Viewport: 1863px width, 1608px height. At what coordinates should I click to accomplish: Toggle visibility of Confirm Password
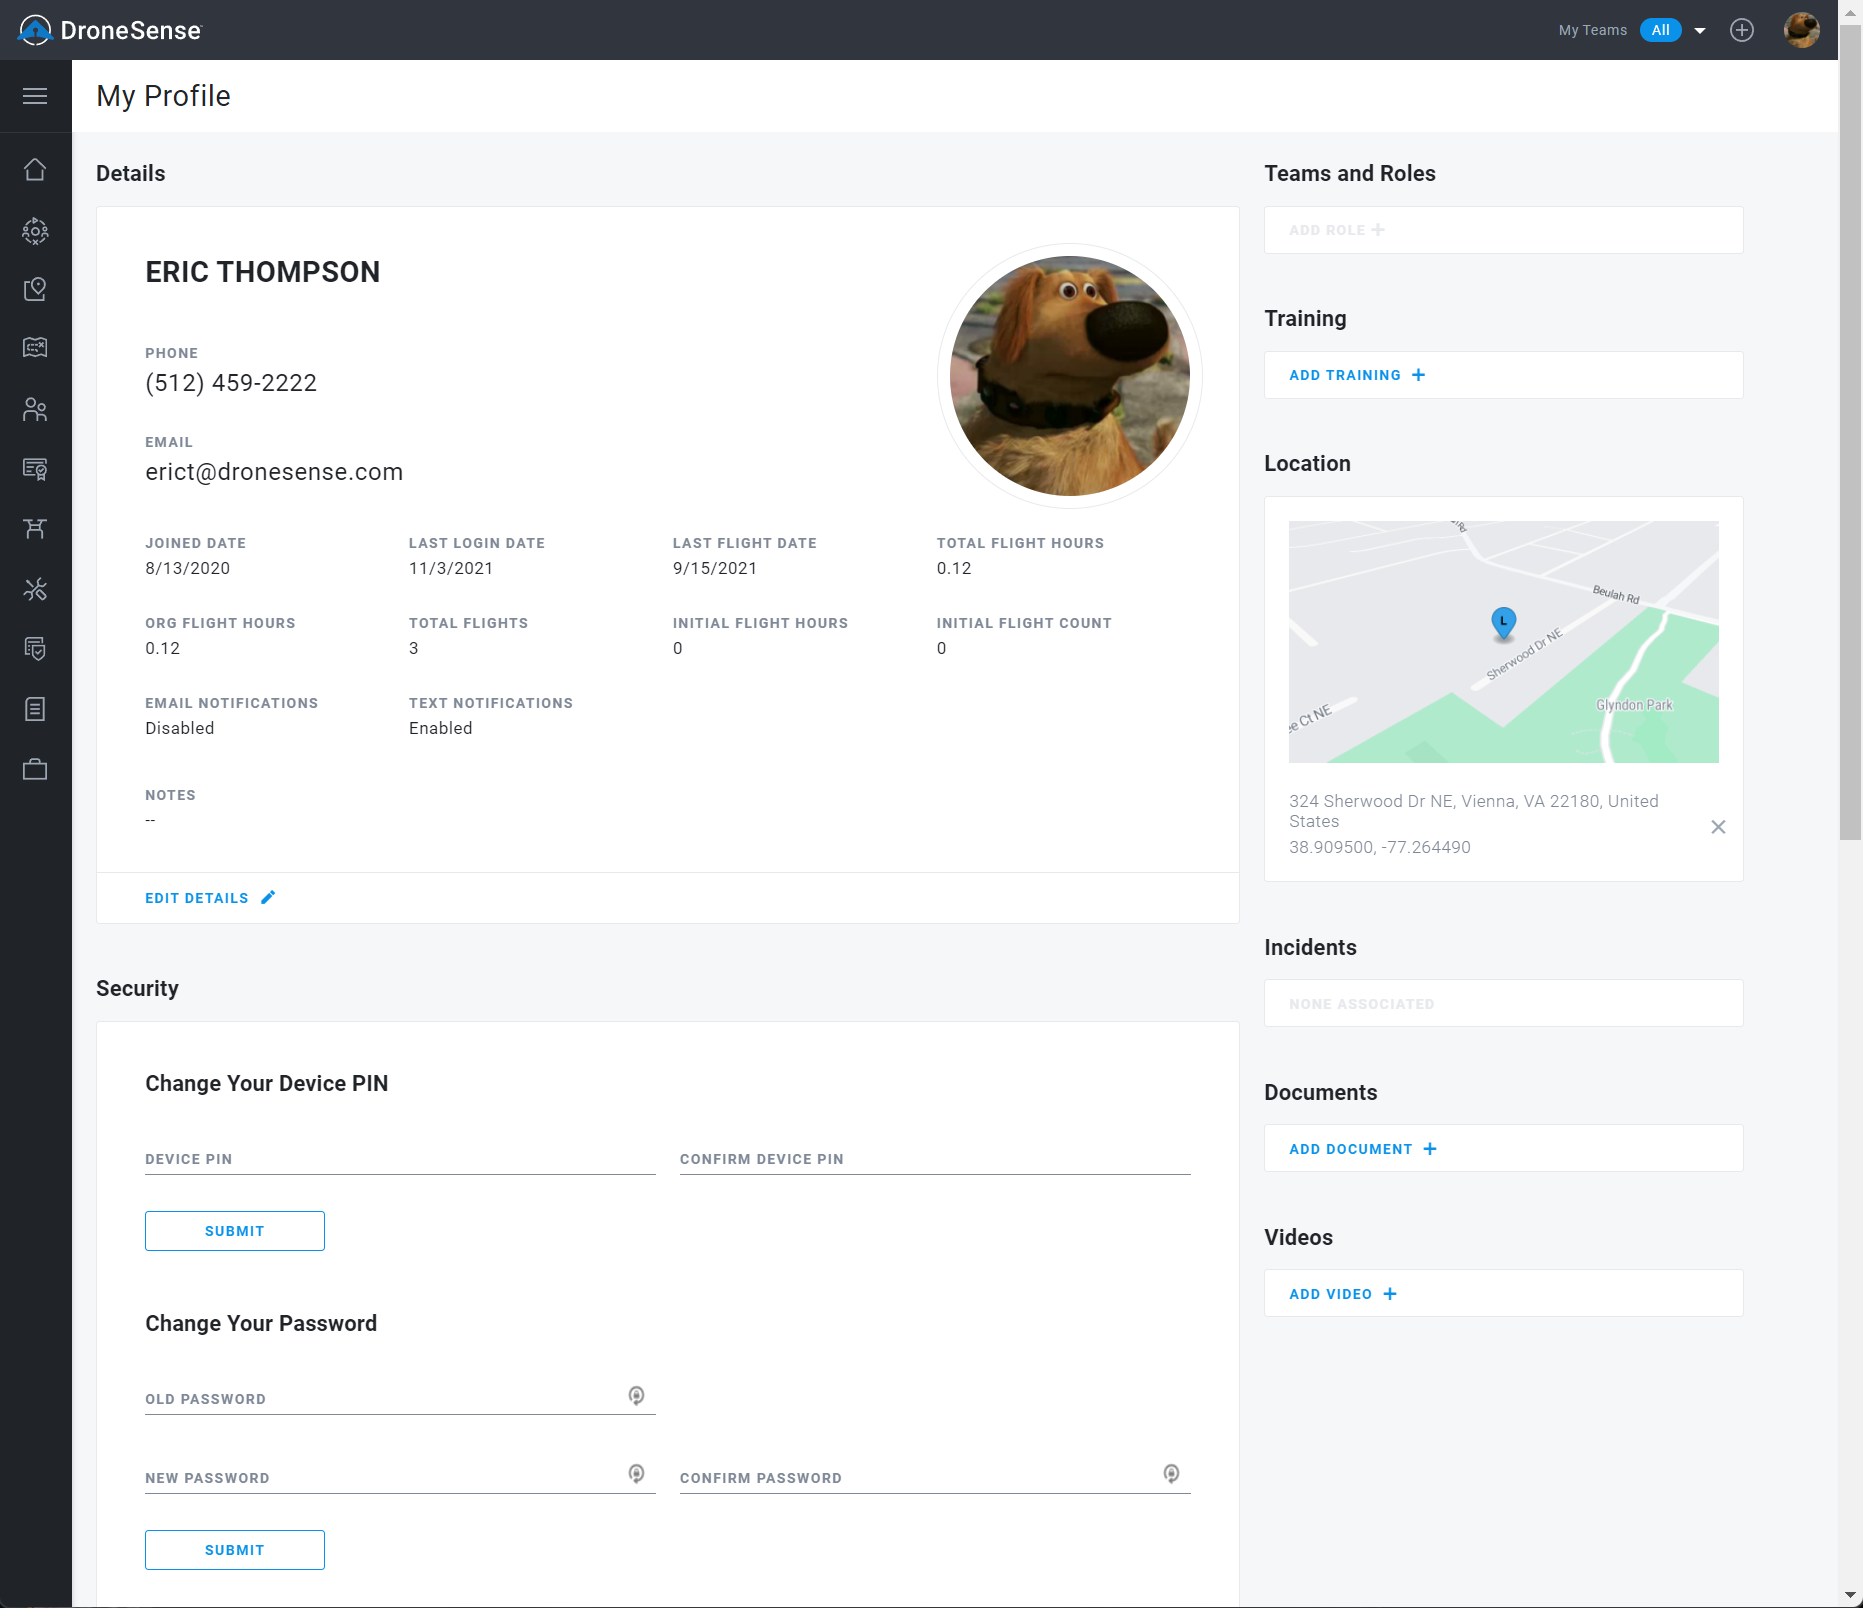click(x=1171, y=1474)
